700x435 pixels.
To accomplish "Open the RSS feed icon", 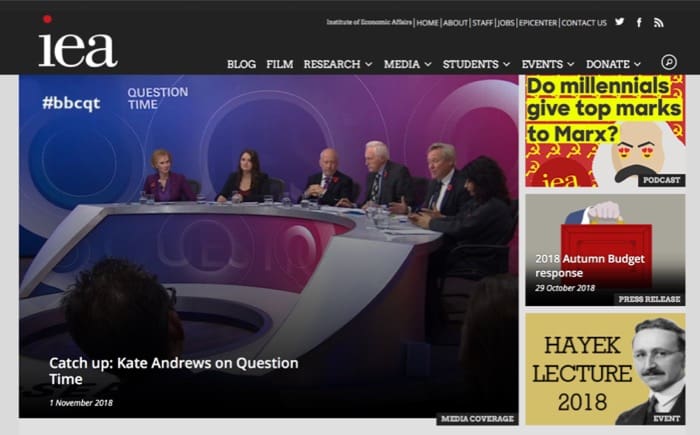I will [x=658, y=22].
